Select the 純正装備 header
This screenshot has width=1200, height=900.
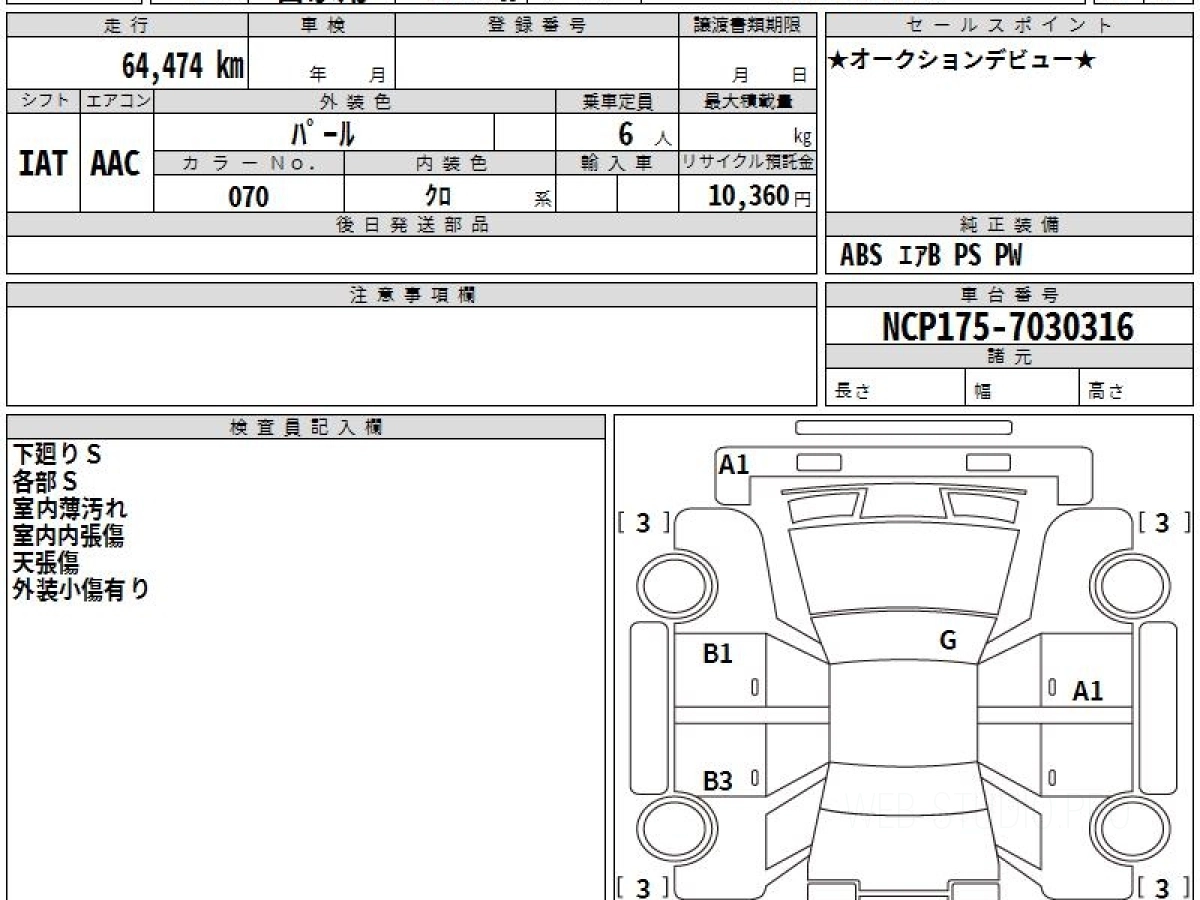1009,225
